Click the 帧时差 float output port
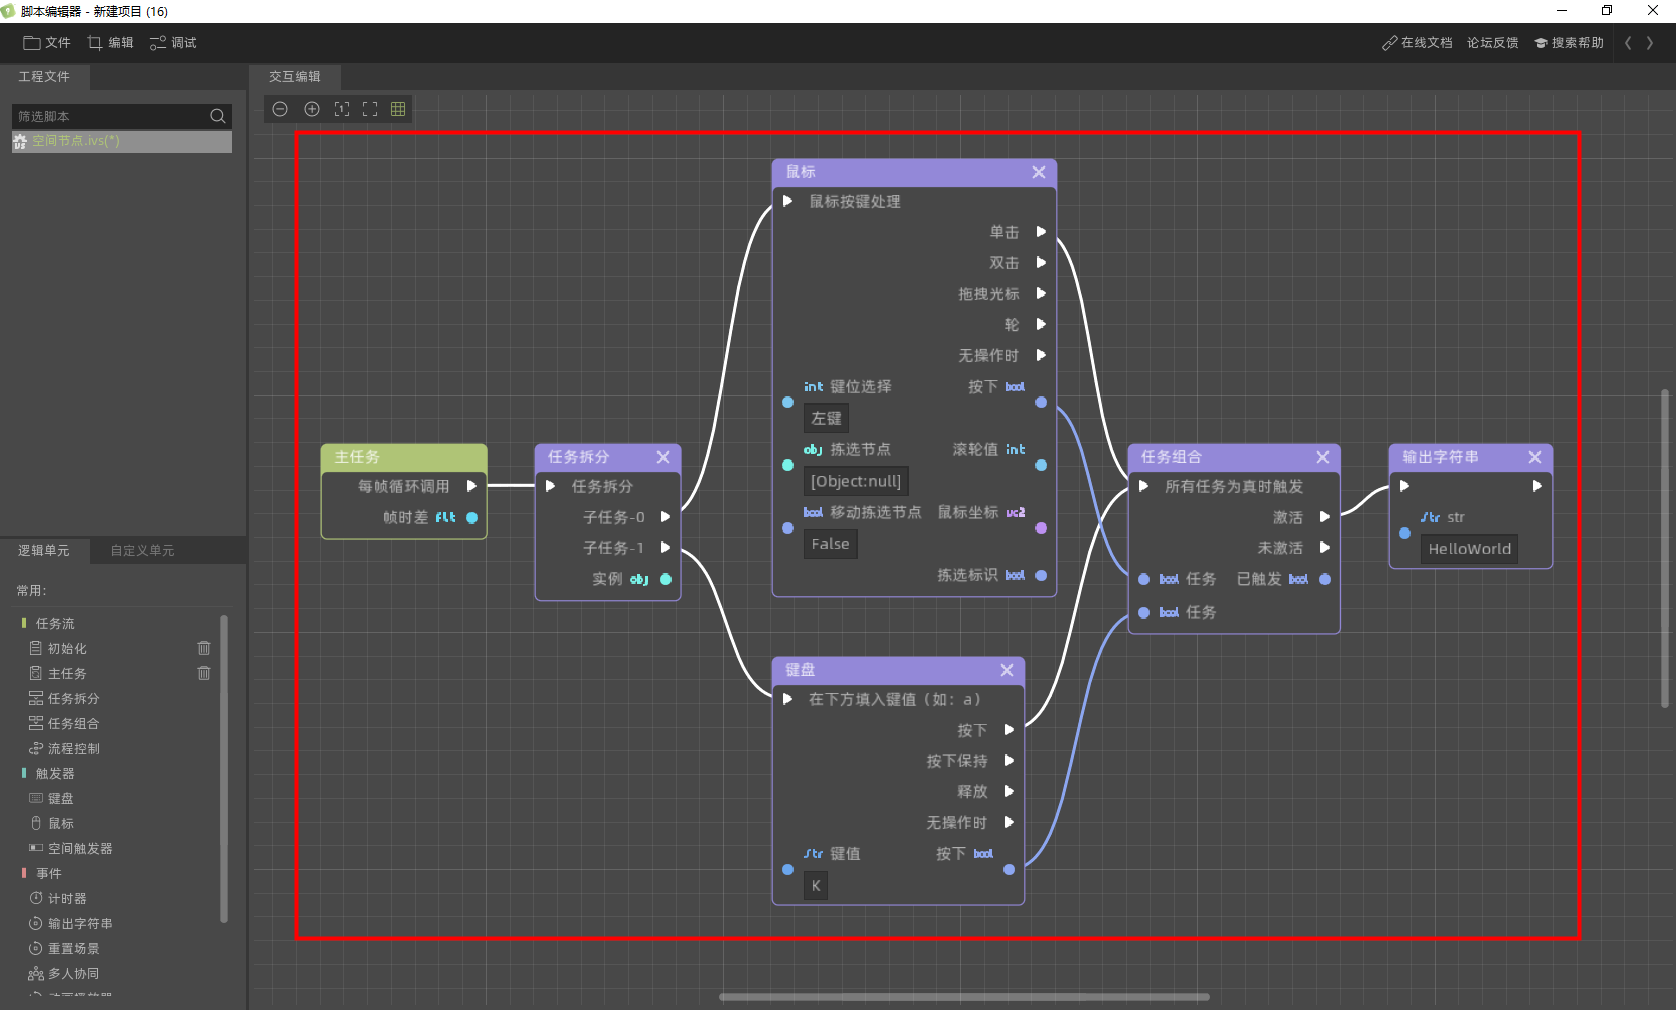This screenshot has height=1010, width=1676. (x=472, y=518)
